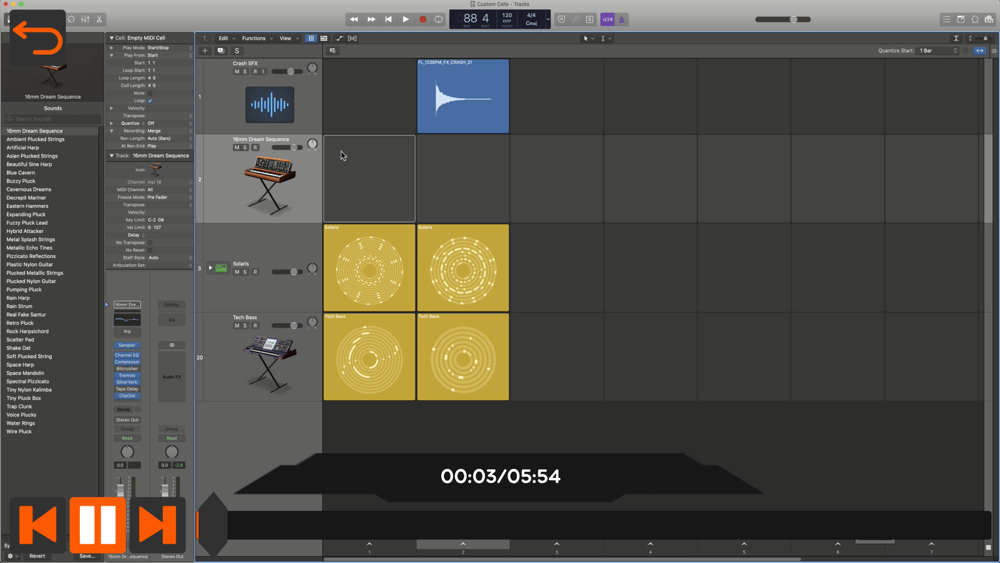Click Go to Beginning transport button
Screen dimensions: 1000x563
point(388,19)
